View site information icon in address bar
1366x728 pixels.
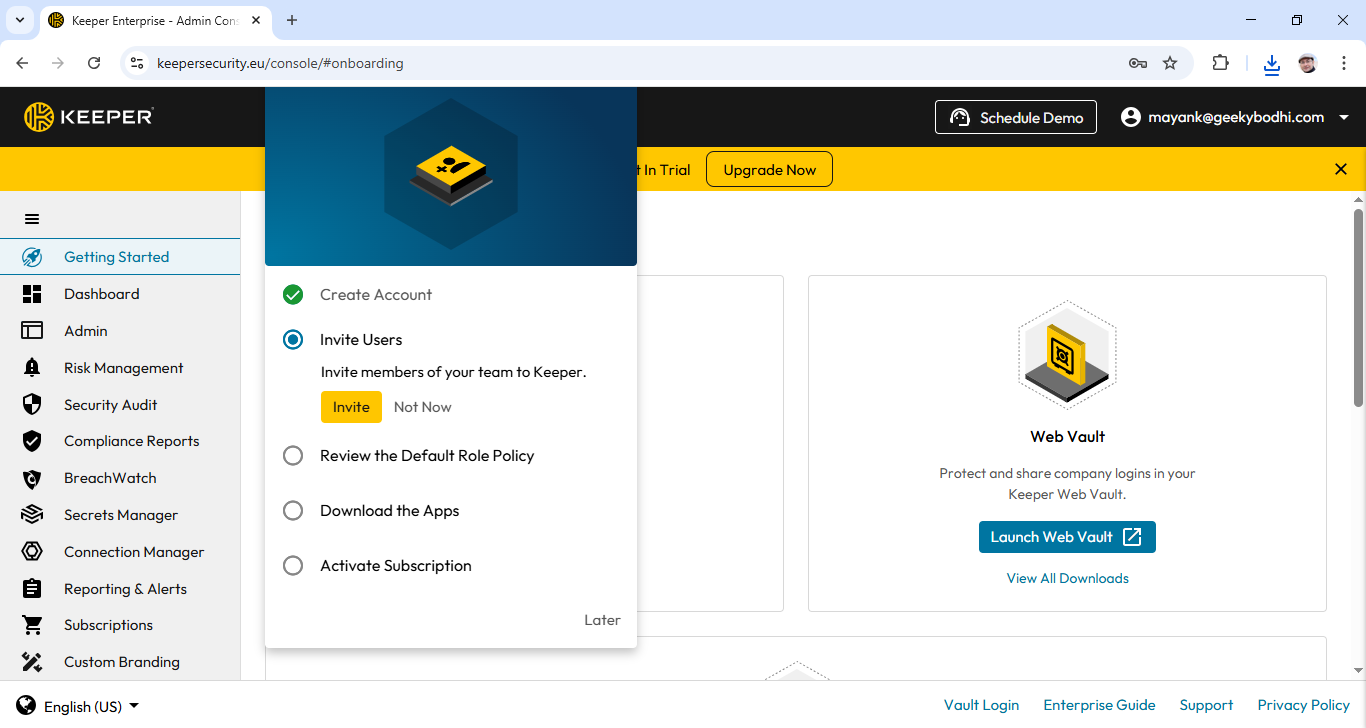(138, 63)
